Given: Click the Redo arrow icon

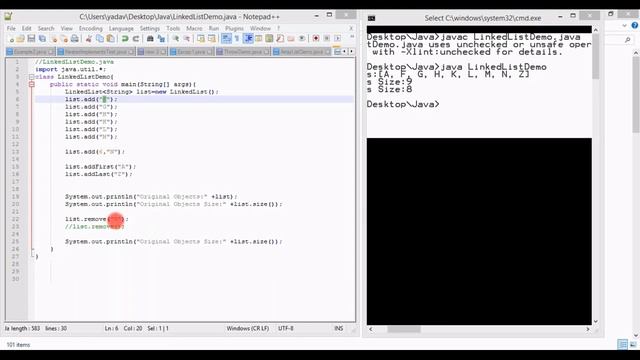Looking at the screenshot, I should click(x=136, y=39).
